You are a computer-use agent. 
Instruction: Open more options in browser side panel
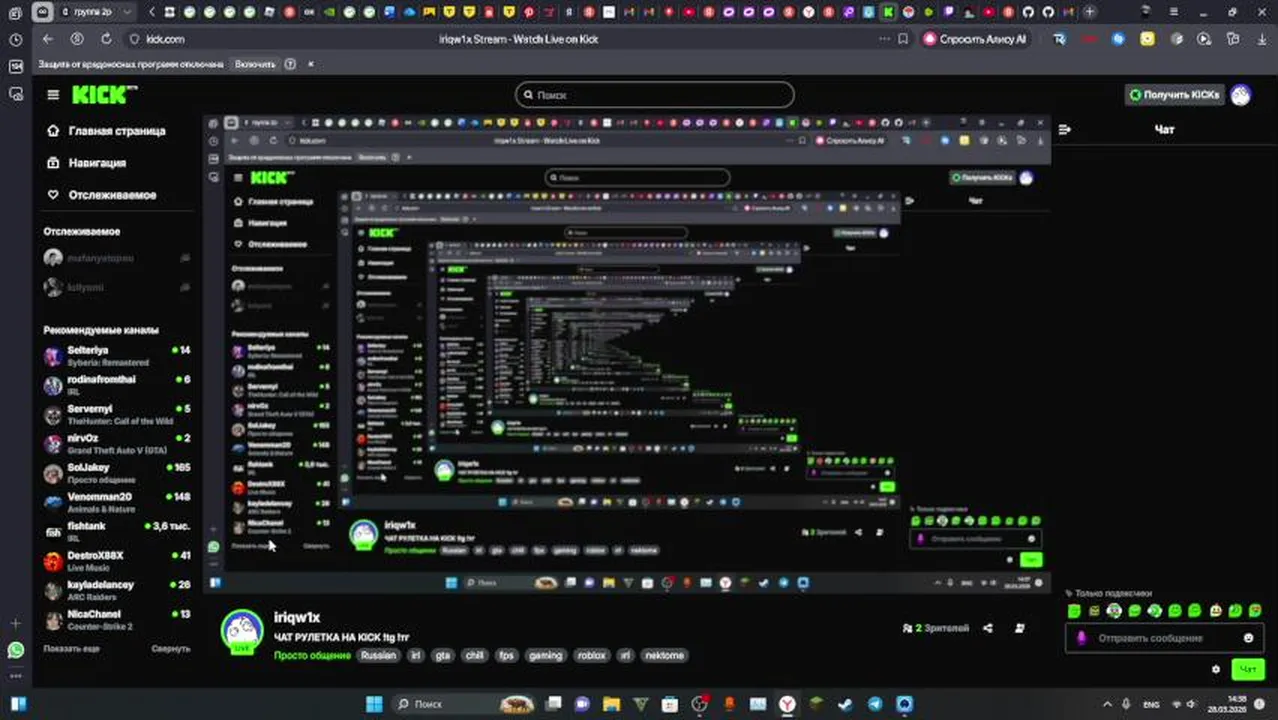[x=15, y=676]
